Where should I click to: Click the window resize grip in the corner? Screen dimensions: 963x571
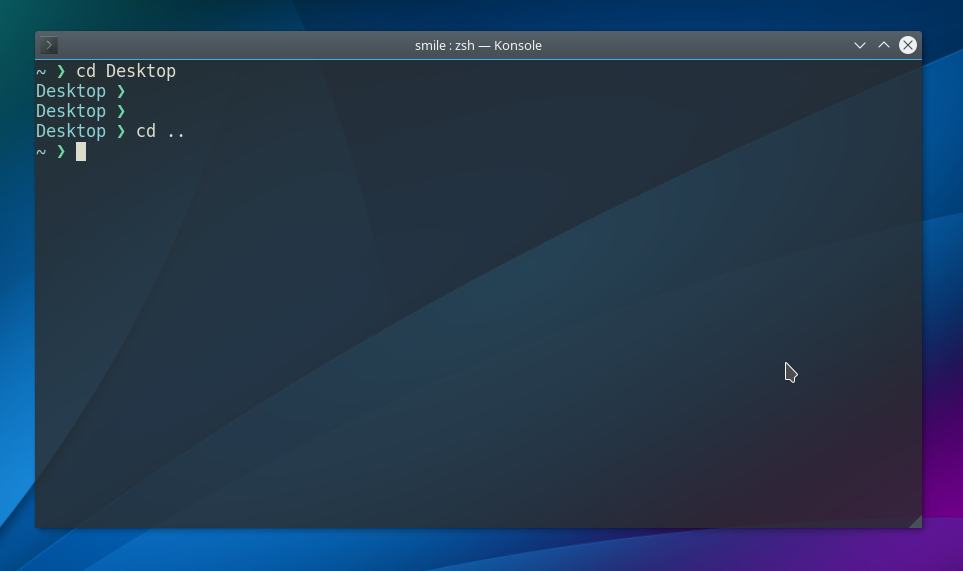(x=915, y=521)
